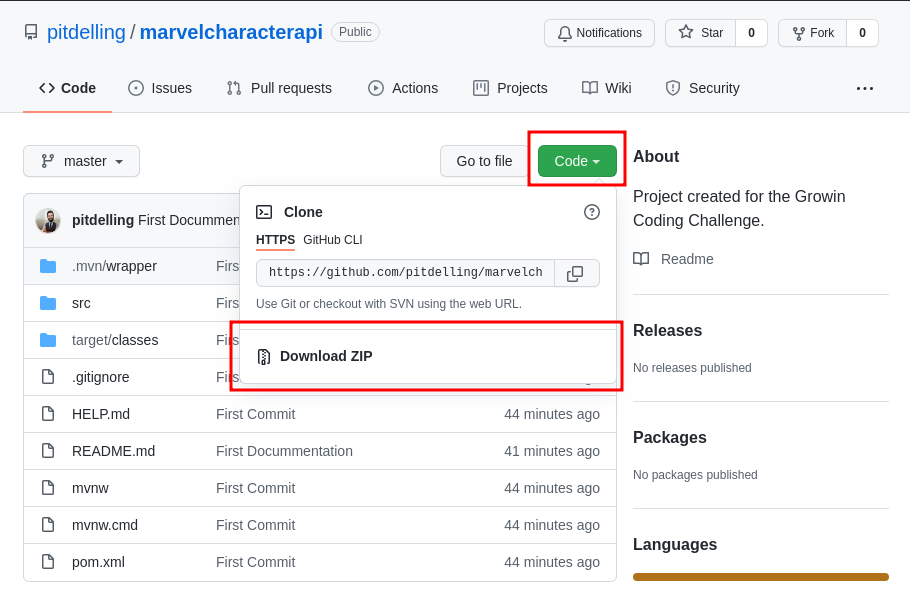Click the target/classes folder icon
Viewport: 910px width, 592px height.
(x=48, y=340)
